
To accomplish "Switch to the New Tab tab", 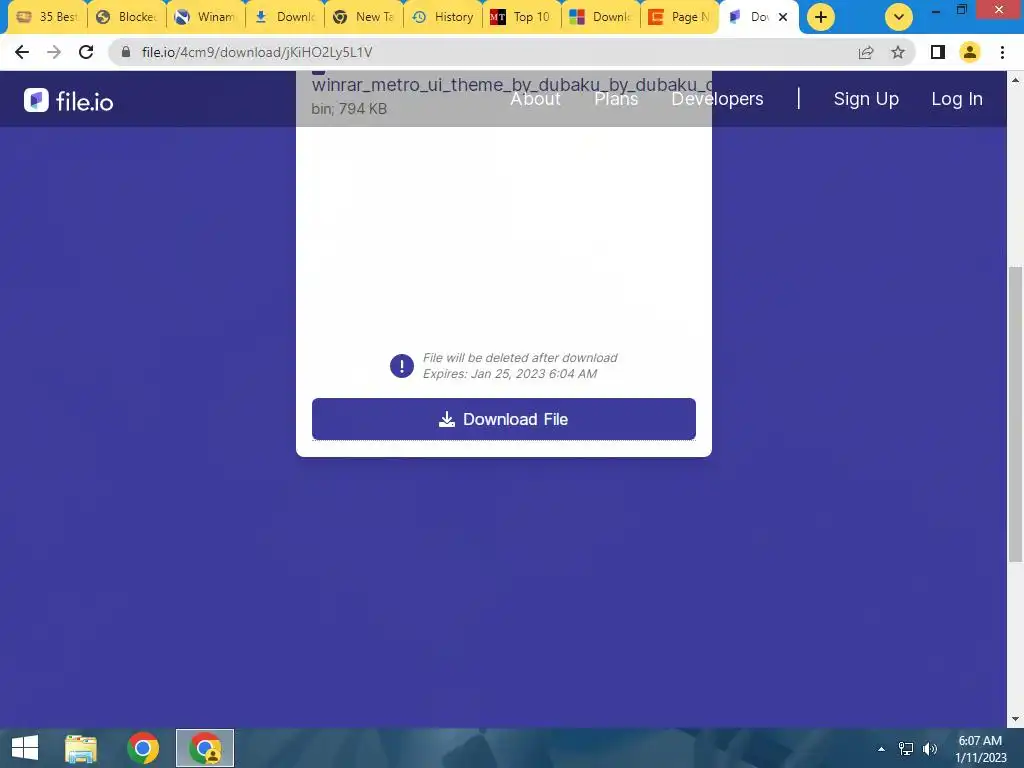I will [x=364, y=17].
